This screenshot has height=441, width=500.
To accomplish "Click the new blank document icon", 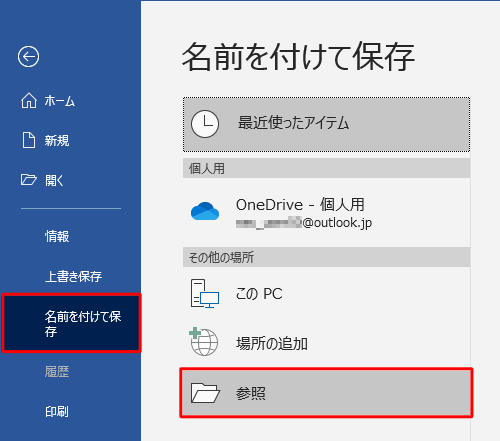I will click(29, 140).
